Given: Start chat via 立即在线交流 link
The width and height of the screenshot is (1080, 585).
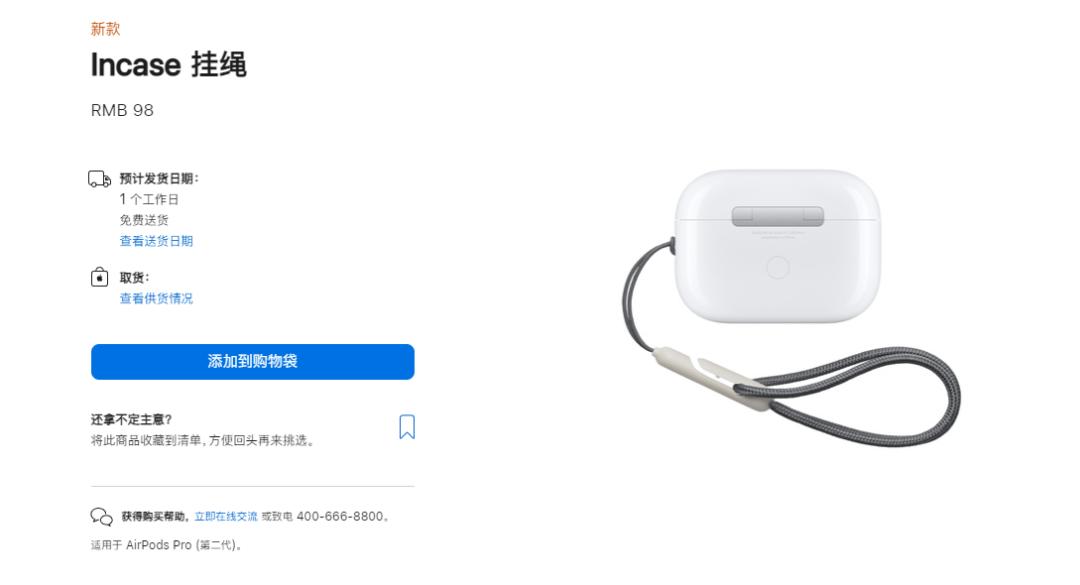Looking at the screenshot, I should coord(226,516).
